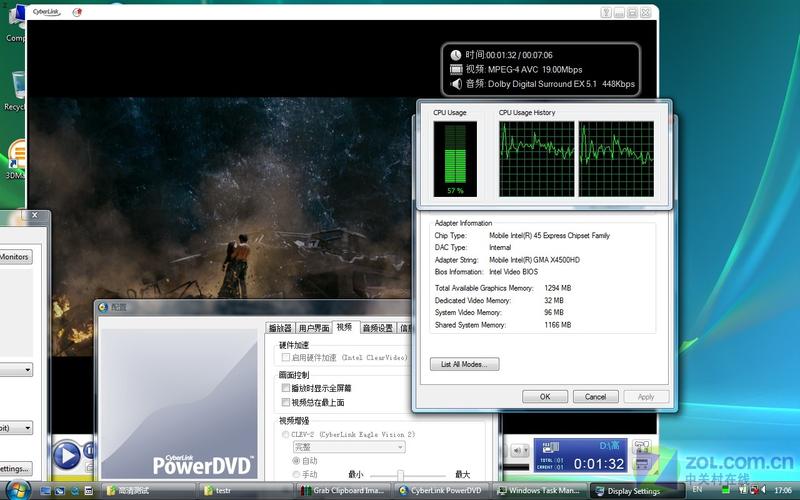Screen dimensions: 800x500
Task: Click the 0:01:32 playback time display
Action: 598,464
